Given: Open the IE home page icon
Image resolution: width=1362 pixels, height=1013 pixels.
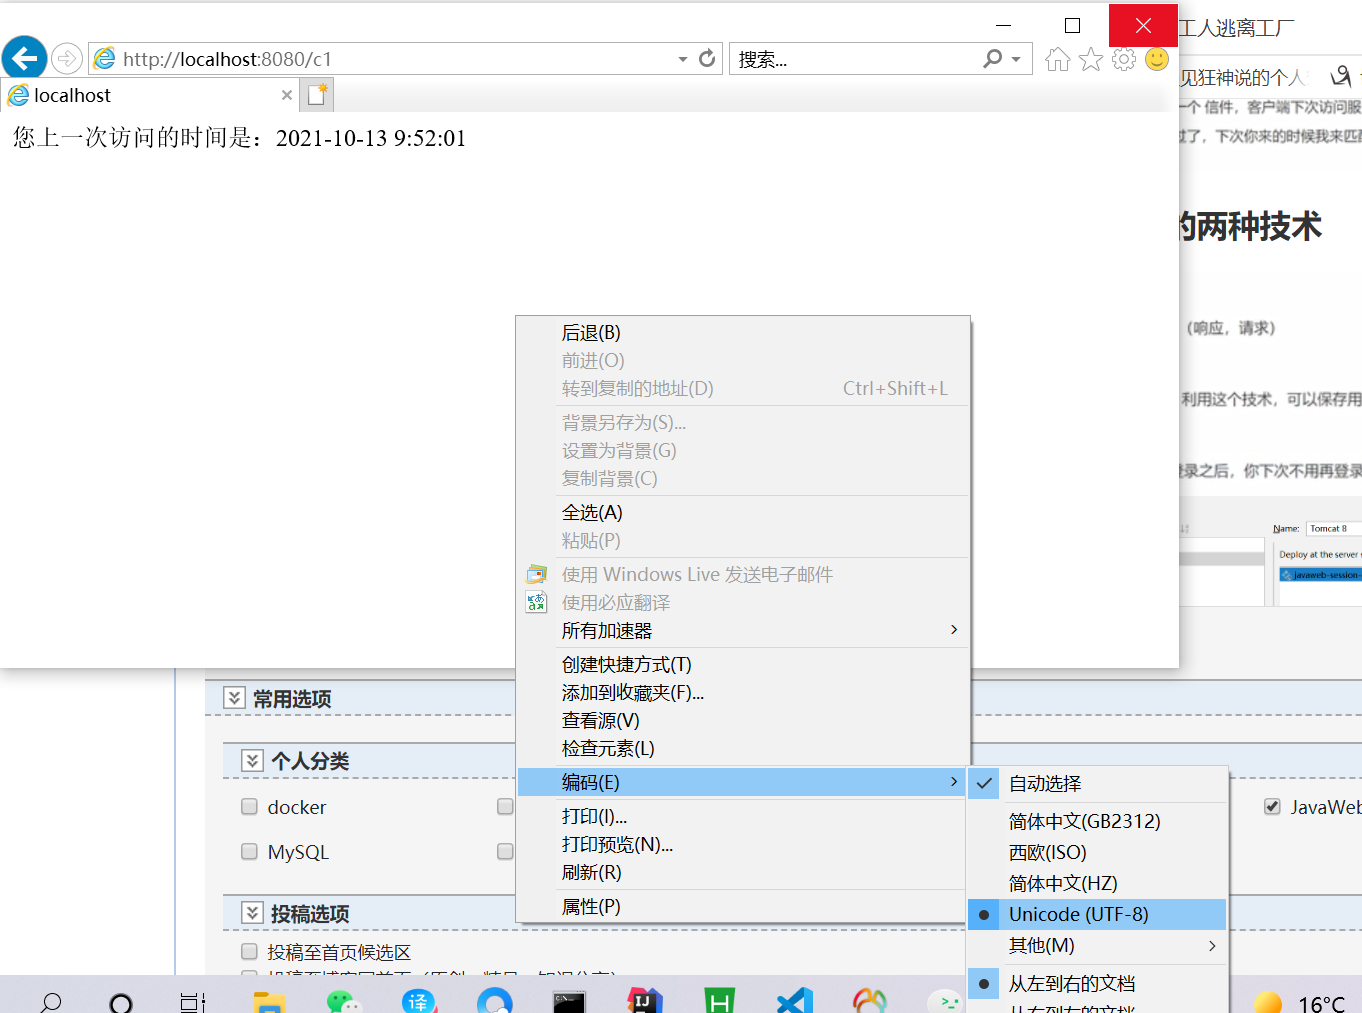Looking at the screenshot, I should [1057, 59].
